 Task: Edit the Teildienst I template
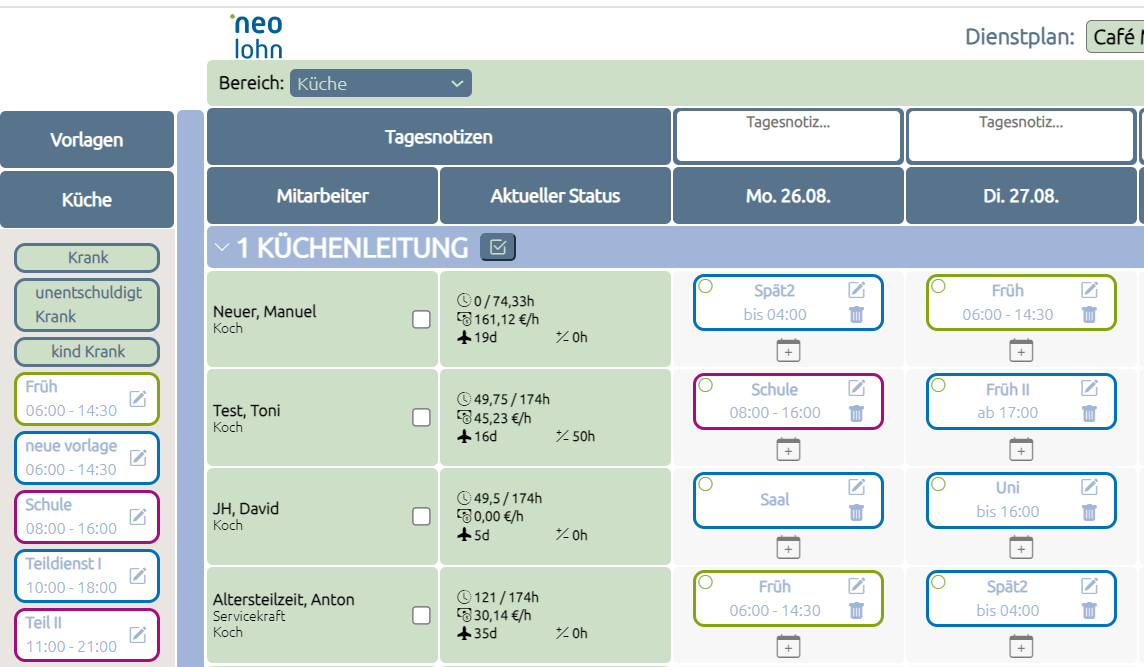tap(138, 576)
